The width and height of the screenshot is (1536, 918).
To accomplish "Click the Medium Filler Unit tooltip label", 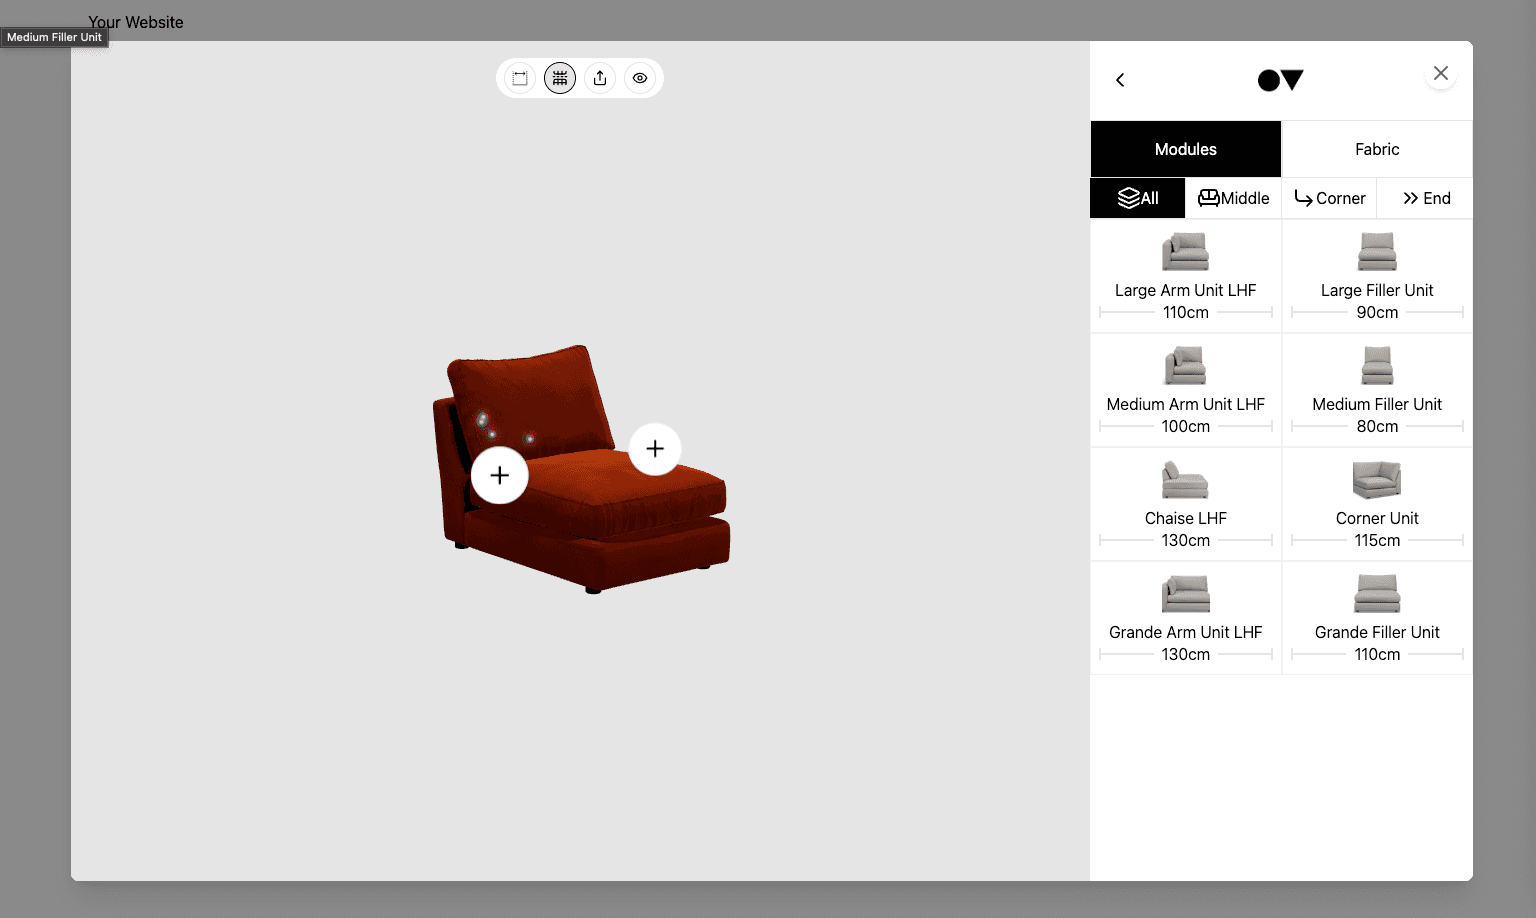I will [x=55, y=37].
